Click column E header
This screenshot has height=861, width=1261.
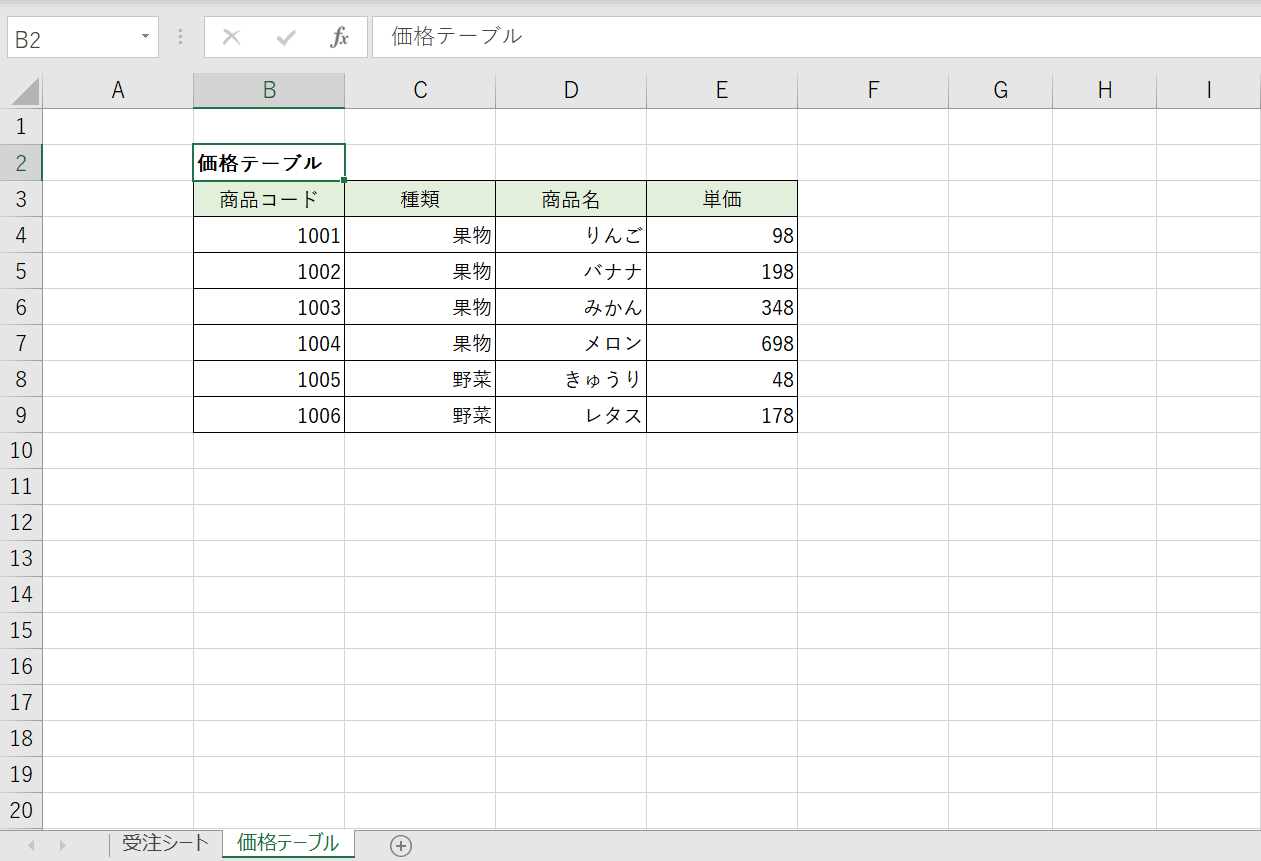tap(721, 90)
